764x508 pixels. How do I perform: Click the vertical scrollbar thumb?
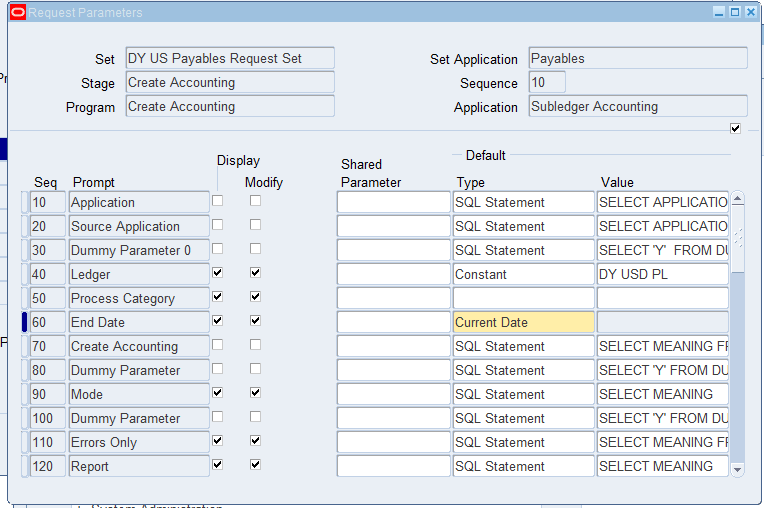[x=738, y=240]
